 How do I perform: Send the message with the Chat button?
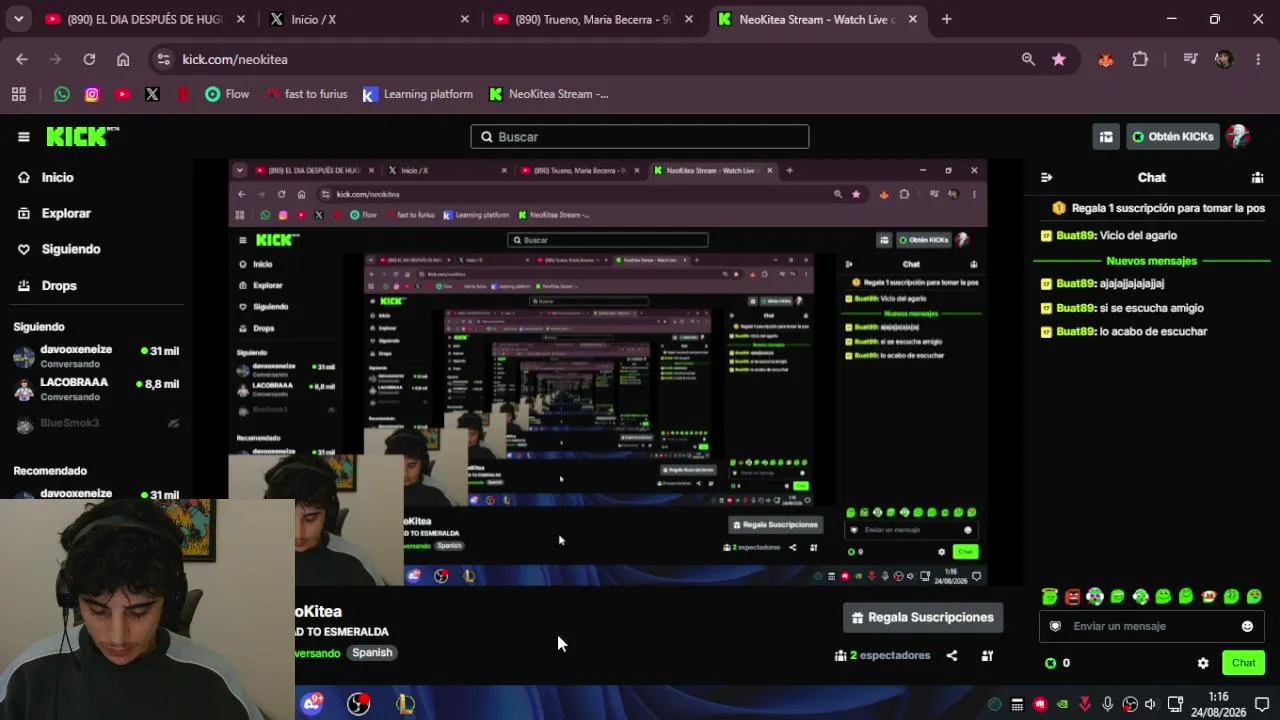point(1243,663)
